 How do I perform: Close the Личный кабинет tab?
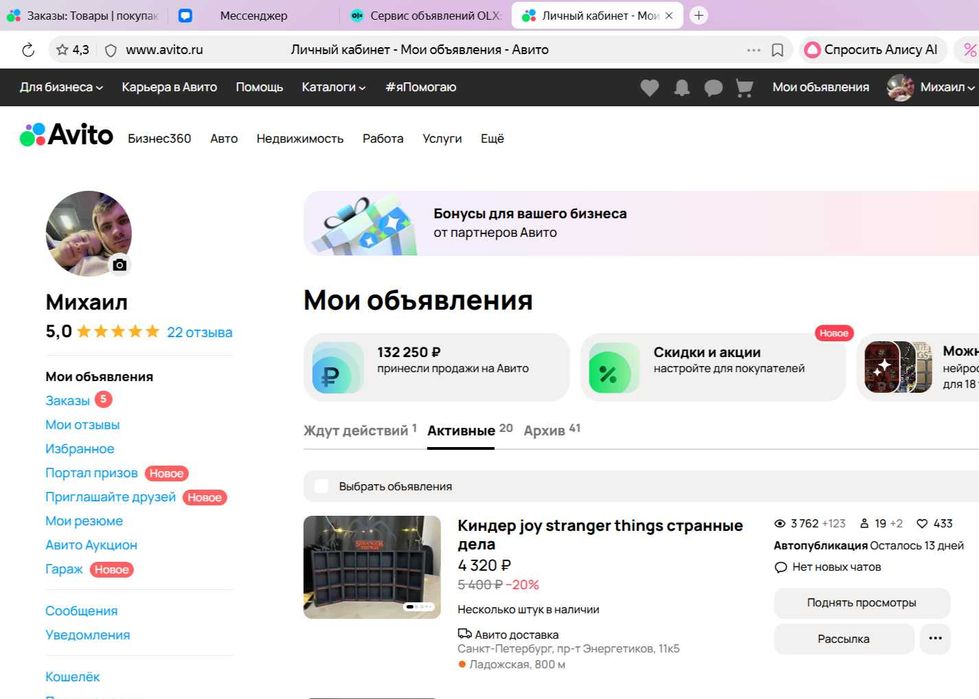(669, 16)
